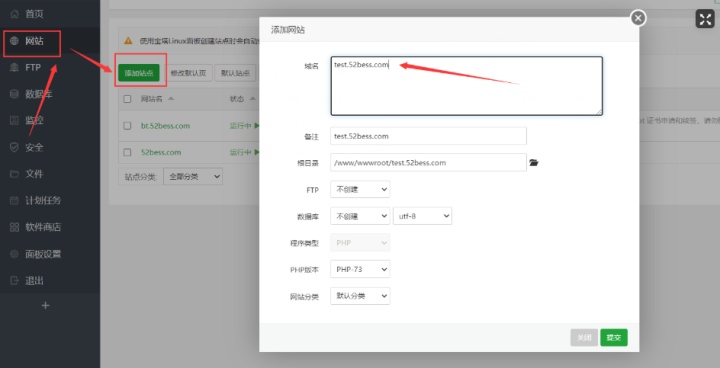720x368 pixels.
Task: Open the 文件 files menu item
Action: point(50,174)
